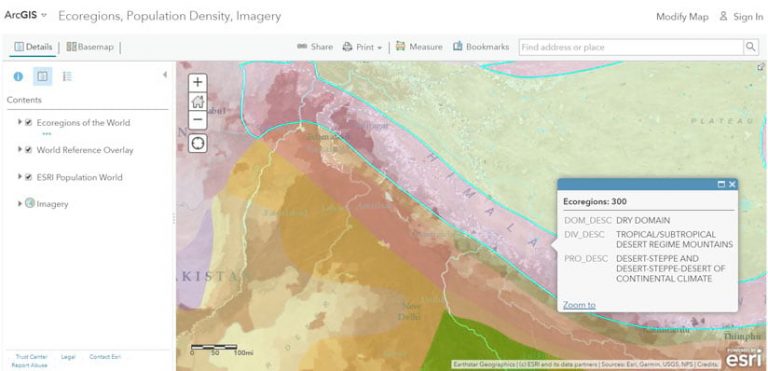Switch to the Basemap tab
The width and height of the screenshot is (768, 371).
pos(90,47)
